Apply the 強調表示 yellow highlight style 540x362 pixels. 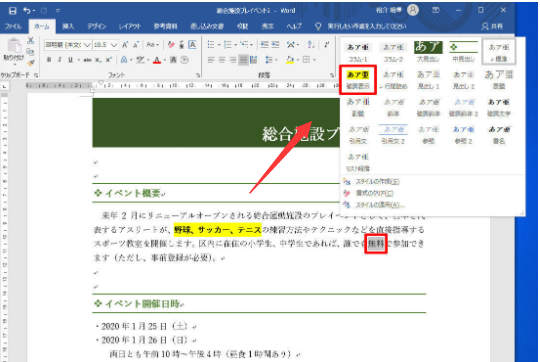(358, 80)
